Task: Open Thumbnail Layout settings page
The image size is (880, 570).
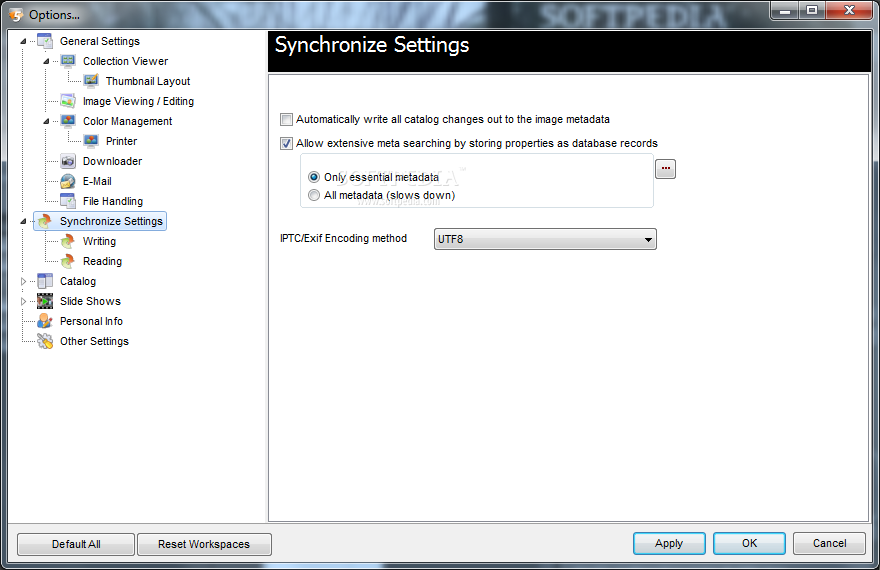Action: tap(148, 81)
